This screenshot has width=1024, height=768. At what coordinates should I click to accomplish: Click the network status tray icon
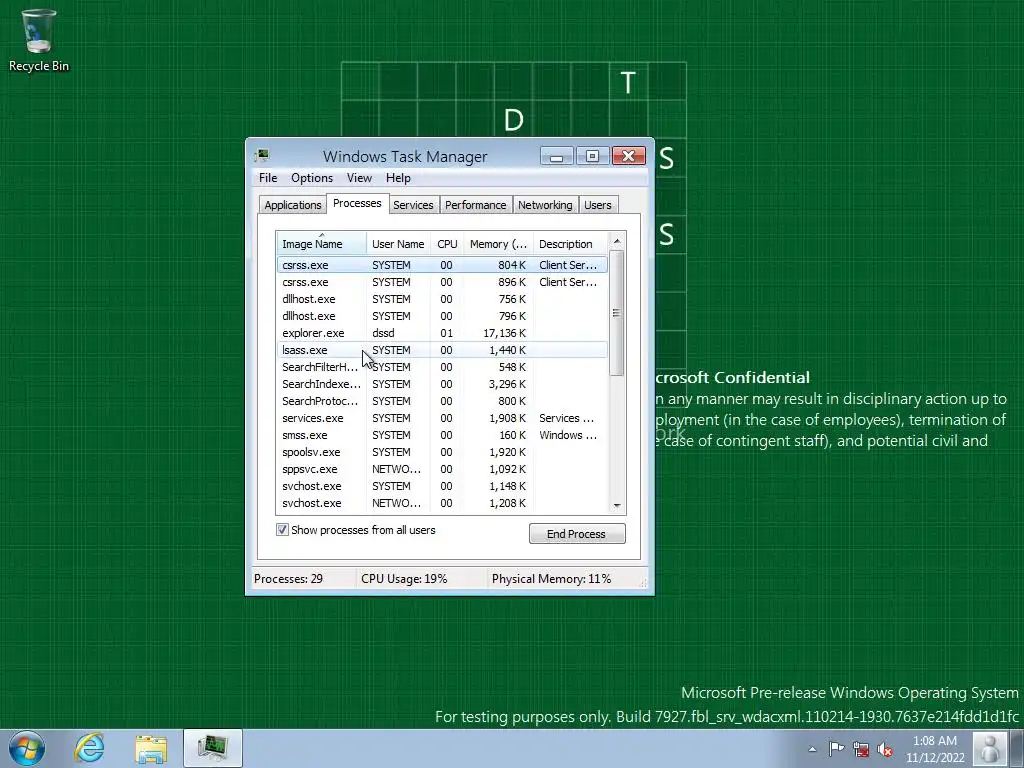(x=861, y=749)
